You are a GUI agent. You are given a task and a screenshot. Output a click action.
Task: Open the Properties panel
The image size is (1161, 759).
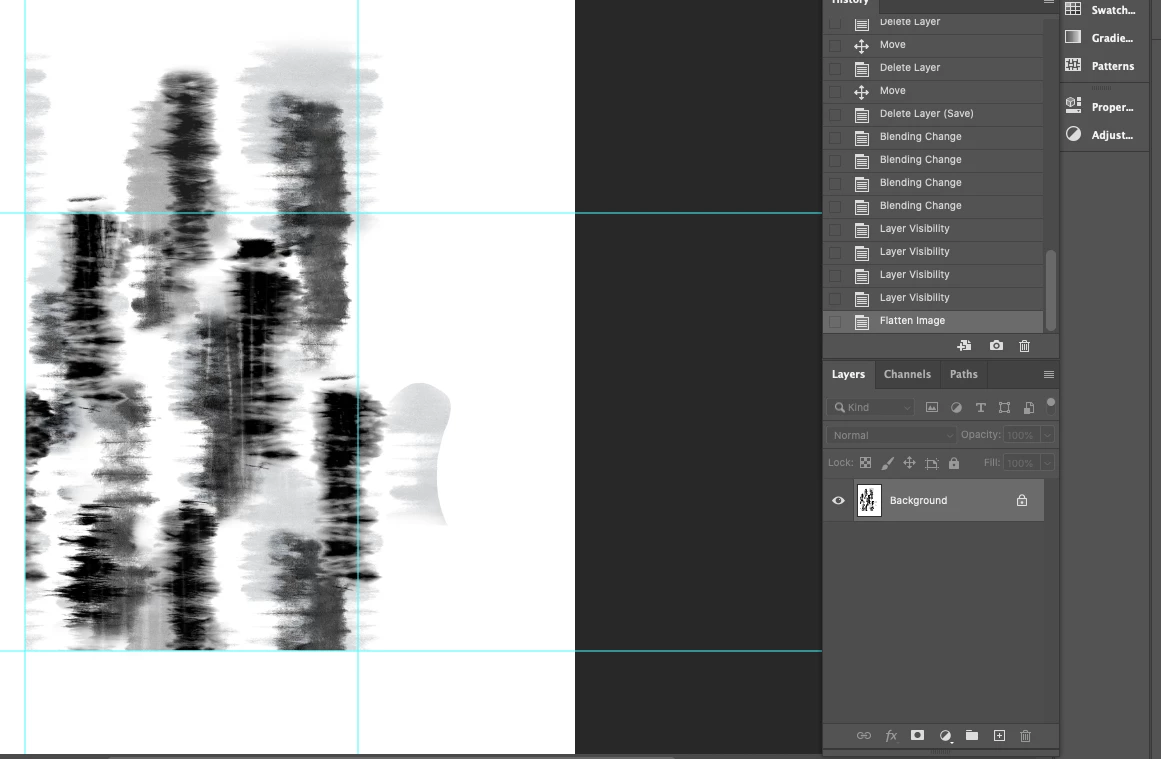tap(1100, 107)
